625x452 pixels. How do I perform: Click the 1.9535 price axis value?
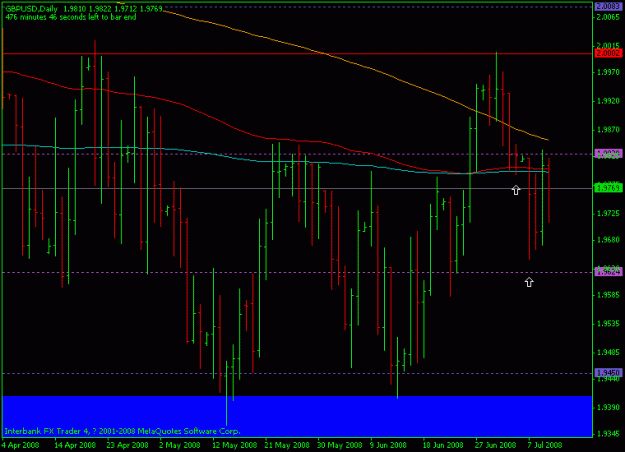click(x=608, y=324)
